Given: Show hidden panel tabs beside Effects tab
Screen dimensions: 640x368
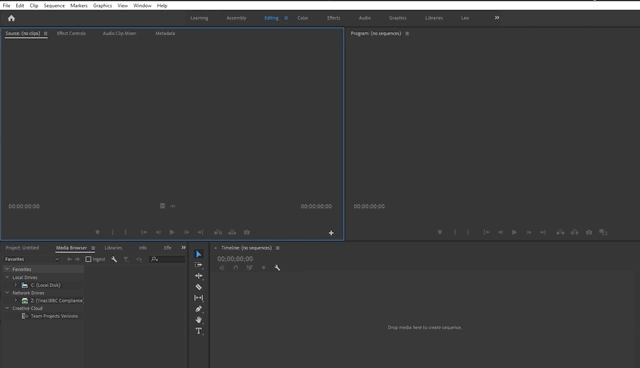Looking at the screenshot, I should tap(183, 248).
